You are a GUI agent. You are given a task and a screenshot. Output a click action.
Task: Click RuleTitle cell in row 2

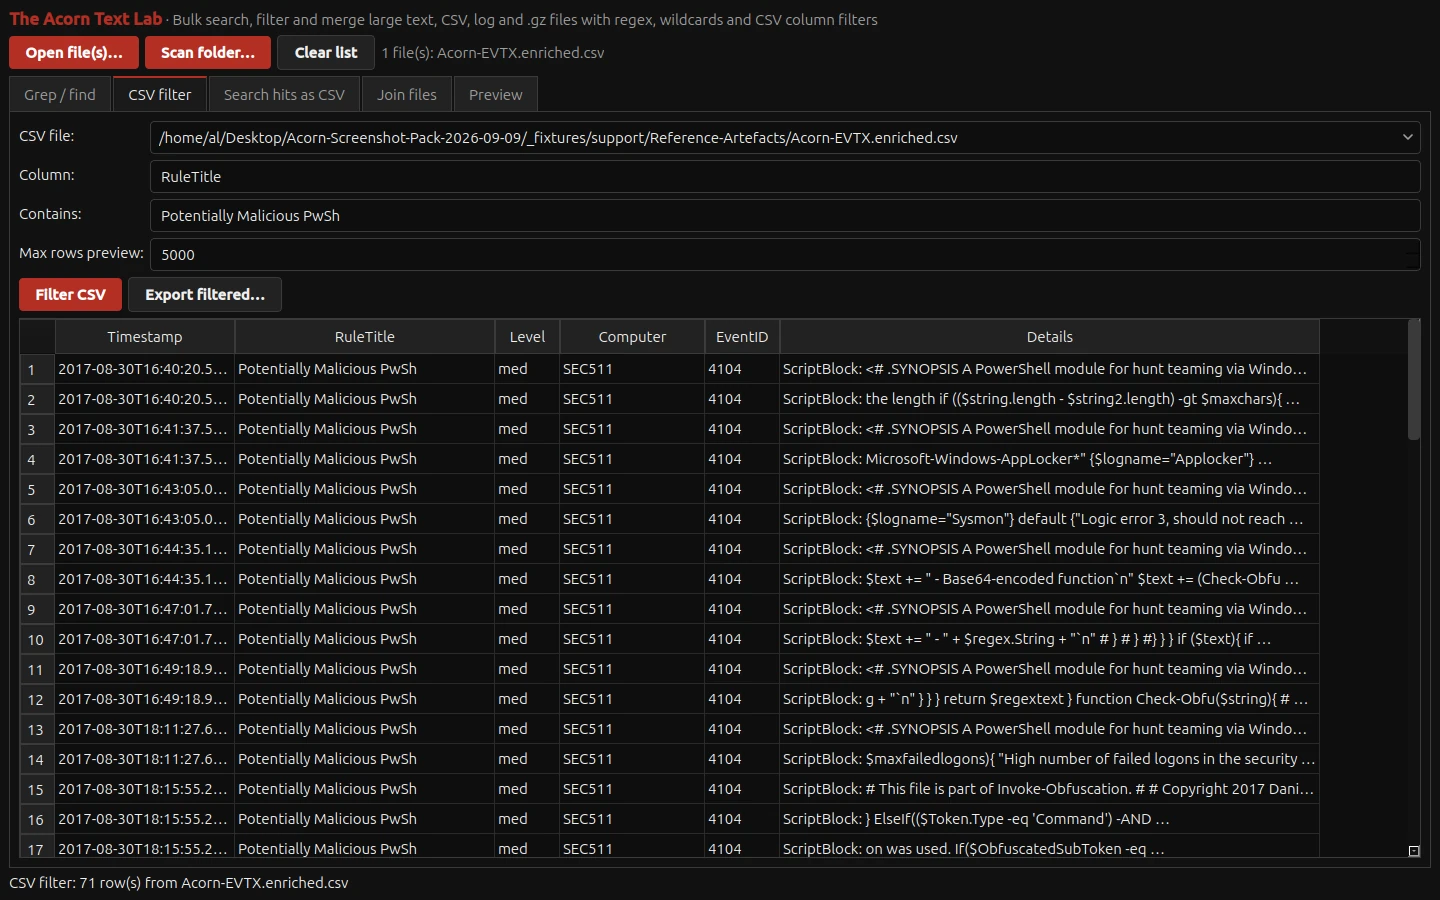pos(365,399)
